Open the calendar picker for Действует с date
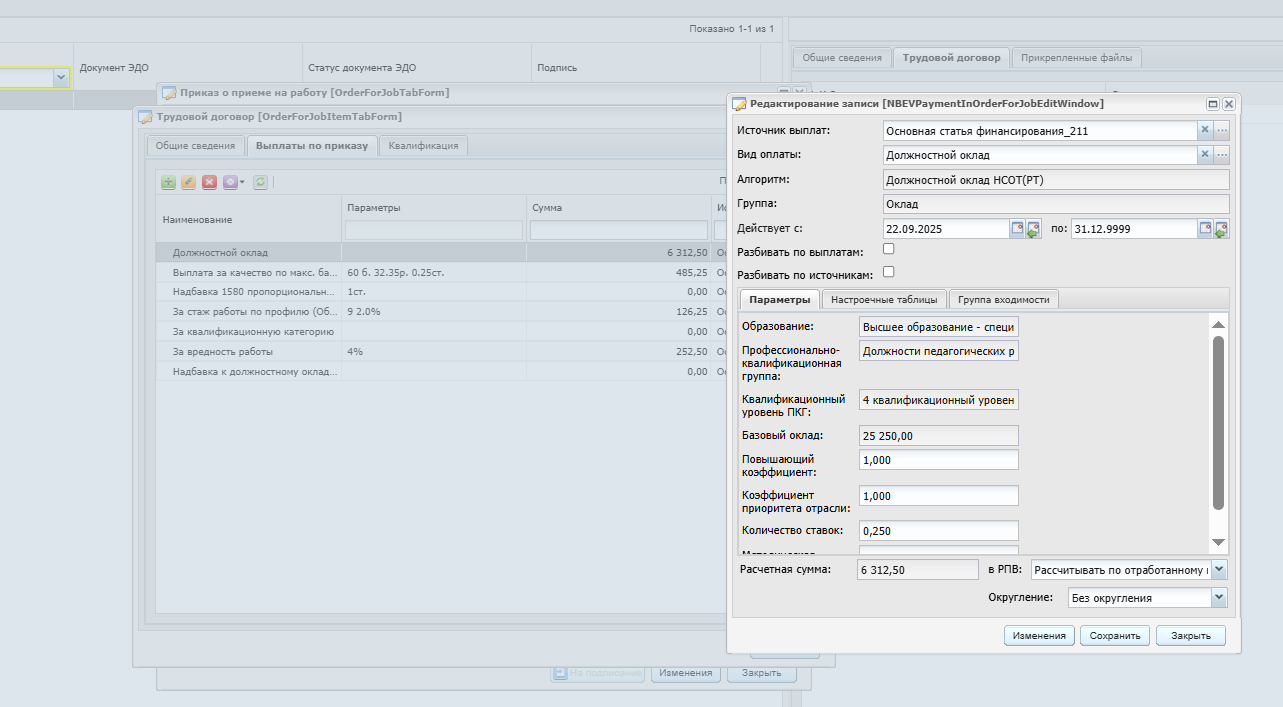 coord(1017,229)
